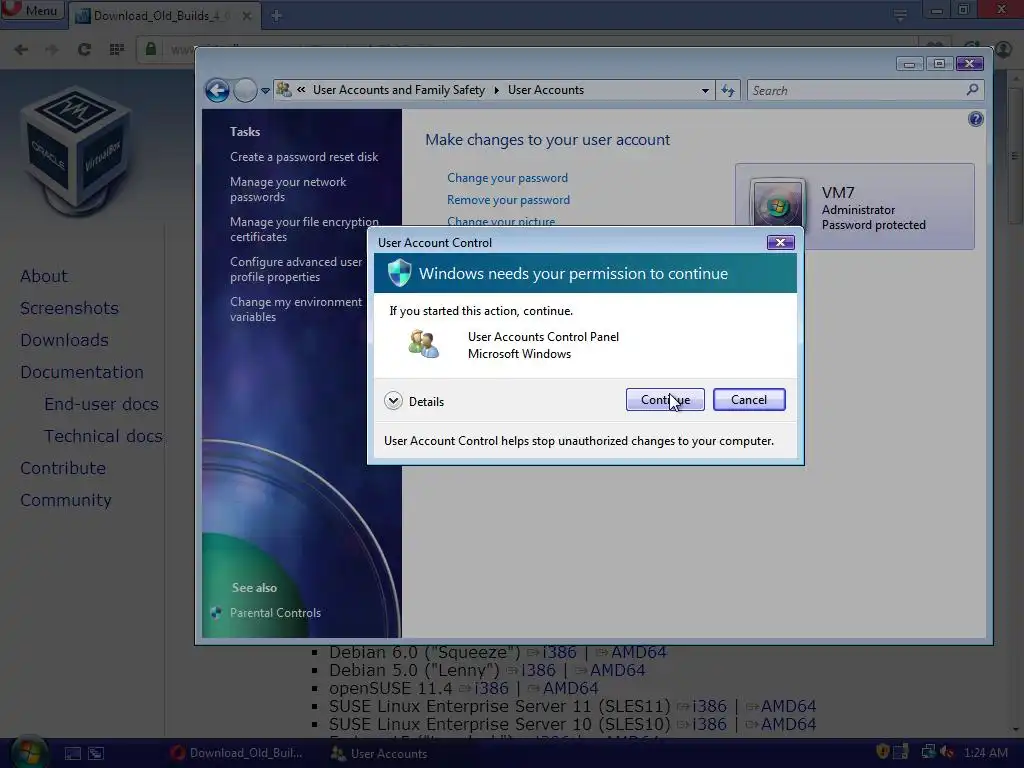Click Show Desktop quick launch icon
1024x768 pixels.
click(x=72, y=754)
